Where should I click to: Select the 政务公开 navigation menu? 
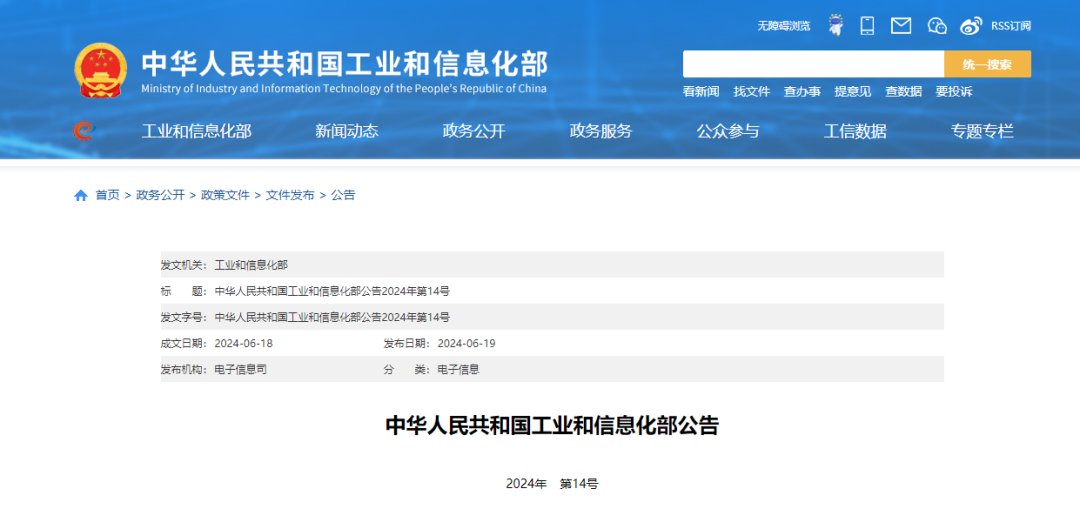pyautogui.click(x=474, y=131)
